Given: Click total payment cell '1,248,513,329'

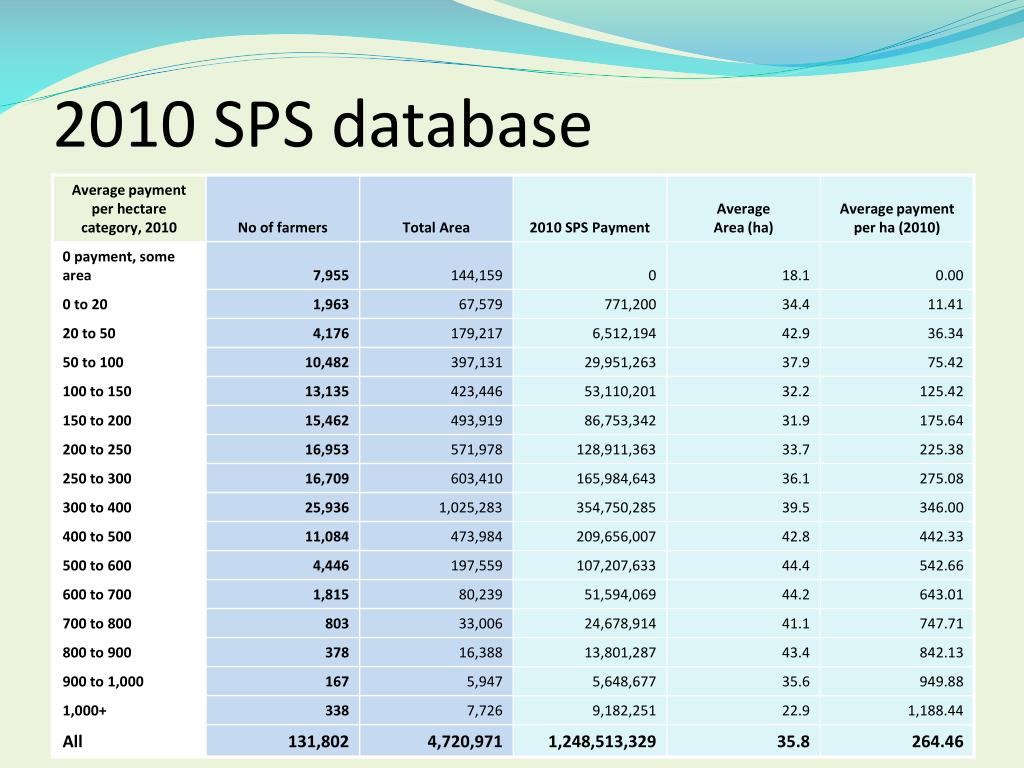Looking at the screenshot, I should [x=602, y=742].
